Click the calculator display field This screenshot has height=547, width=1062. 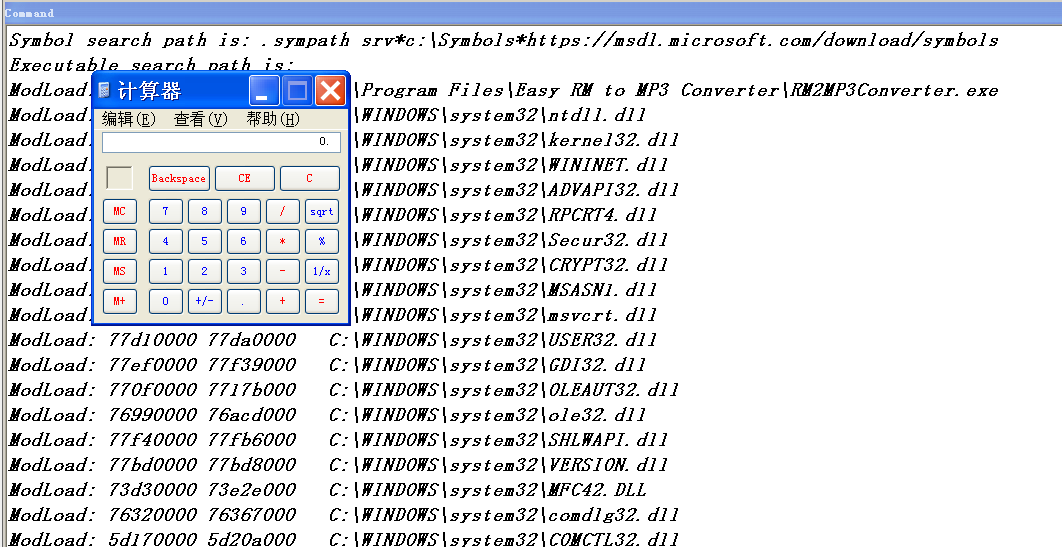(x=221, y=142)
